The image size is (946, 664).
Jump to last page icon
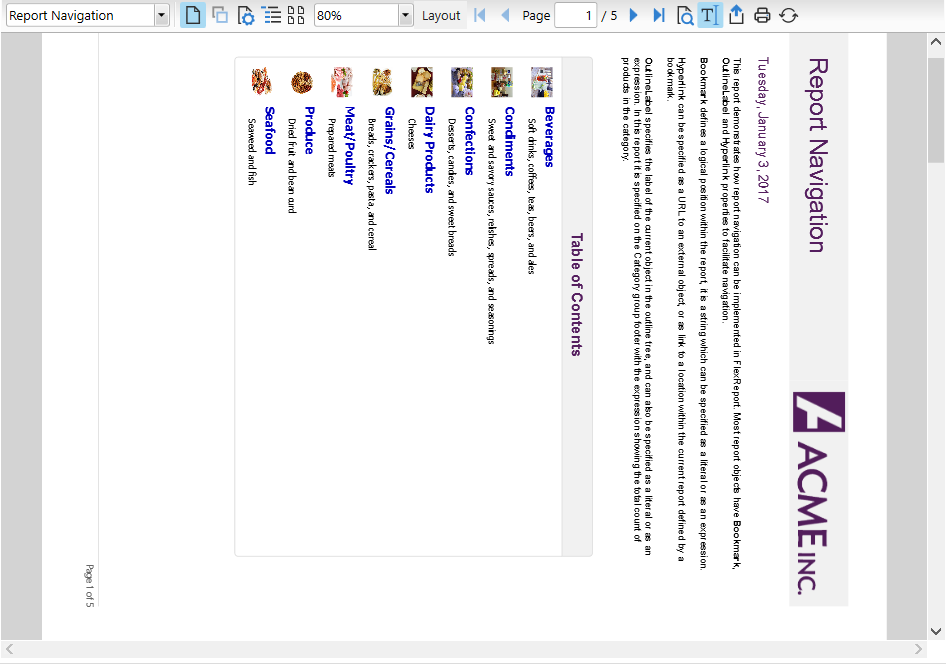pyautogui.click(x=659, y=15)
